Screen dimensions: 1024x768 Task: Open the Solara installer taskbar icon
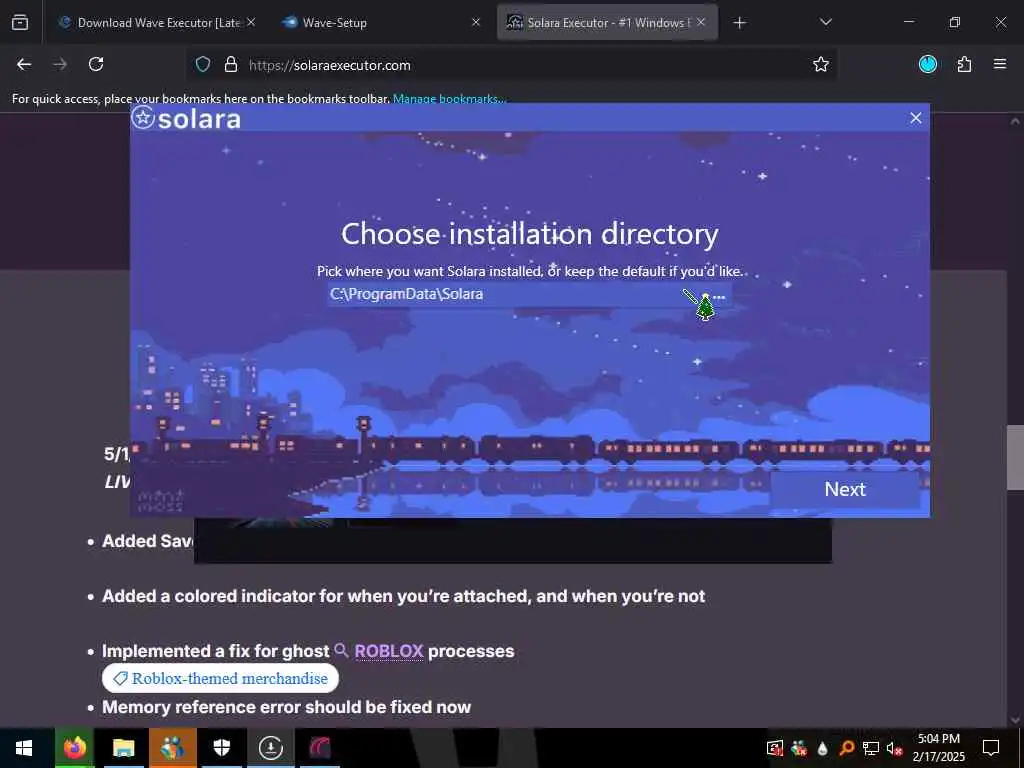click(x=320, y=748)
